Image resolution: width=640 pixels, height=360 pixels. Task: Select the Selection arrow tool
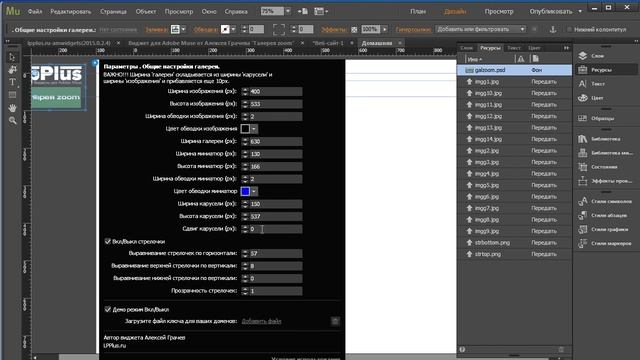tap(12, 57)
